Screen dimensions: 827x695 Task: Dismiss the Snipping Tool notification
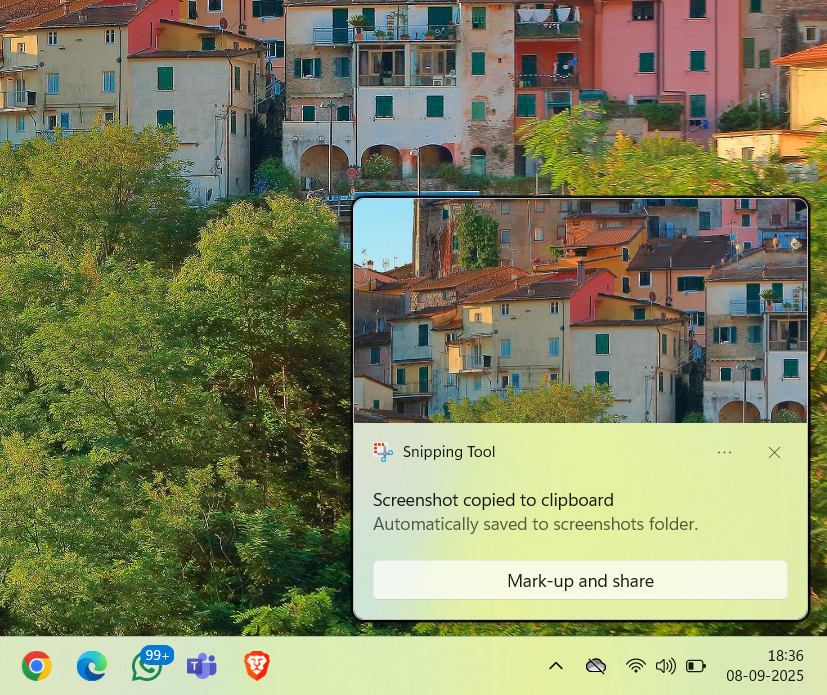774,453
